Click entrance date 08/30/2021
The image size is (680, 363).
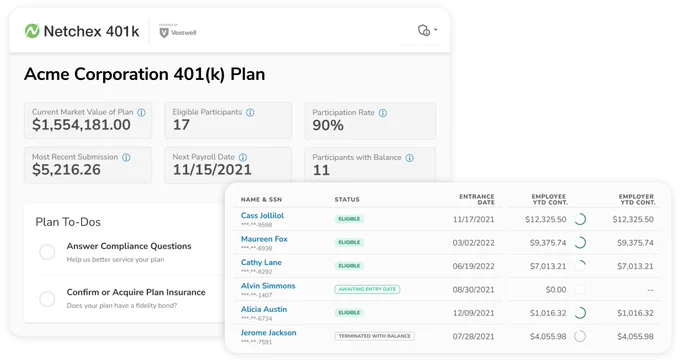tap(474, 290)
